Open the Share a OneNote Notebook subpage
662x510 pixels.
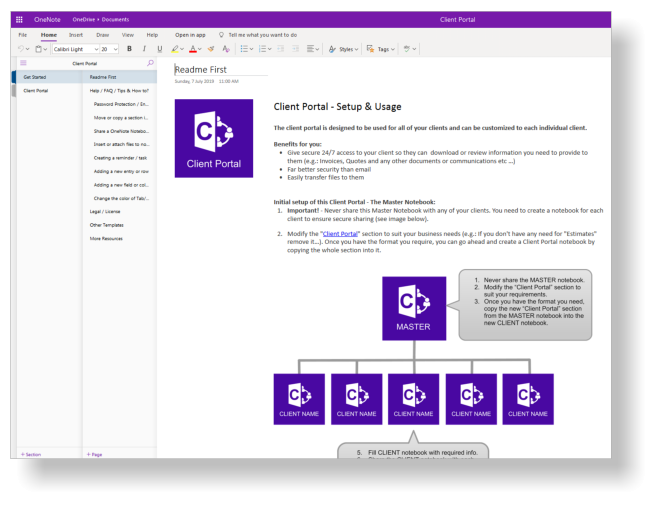(x=120, y=131)
